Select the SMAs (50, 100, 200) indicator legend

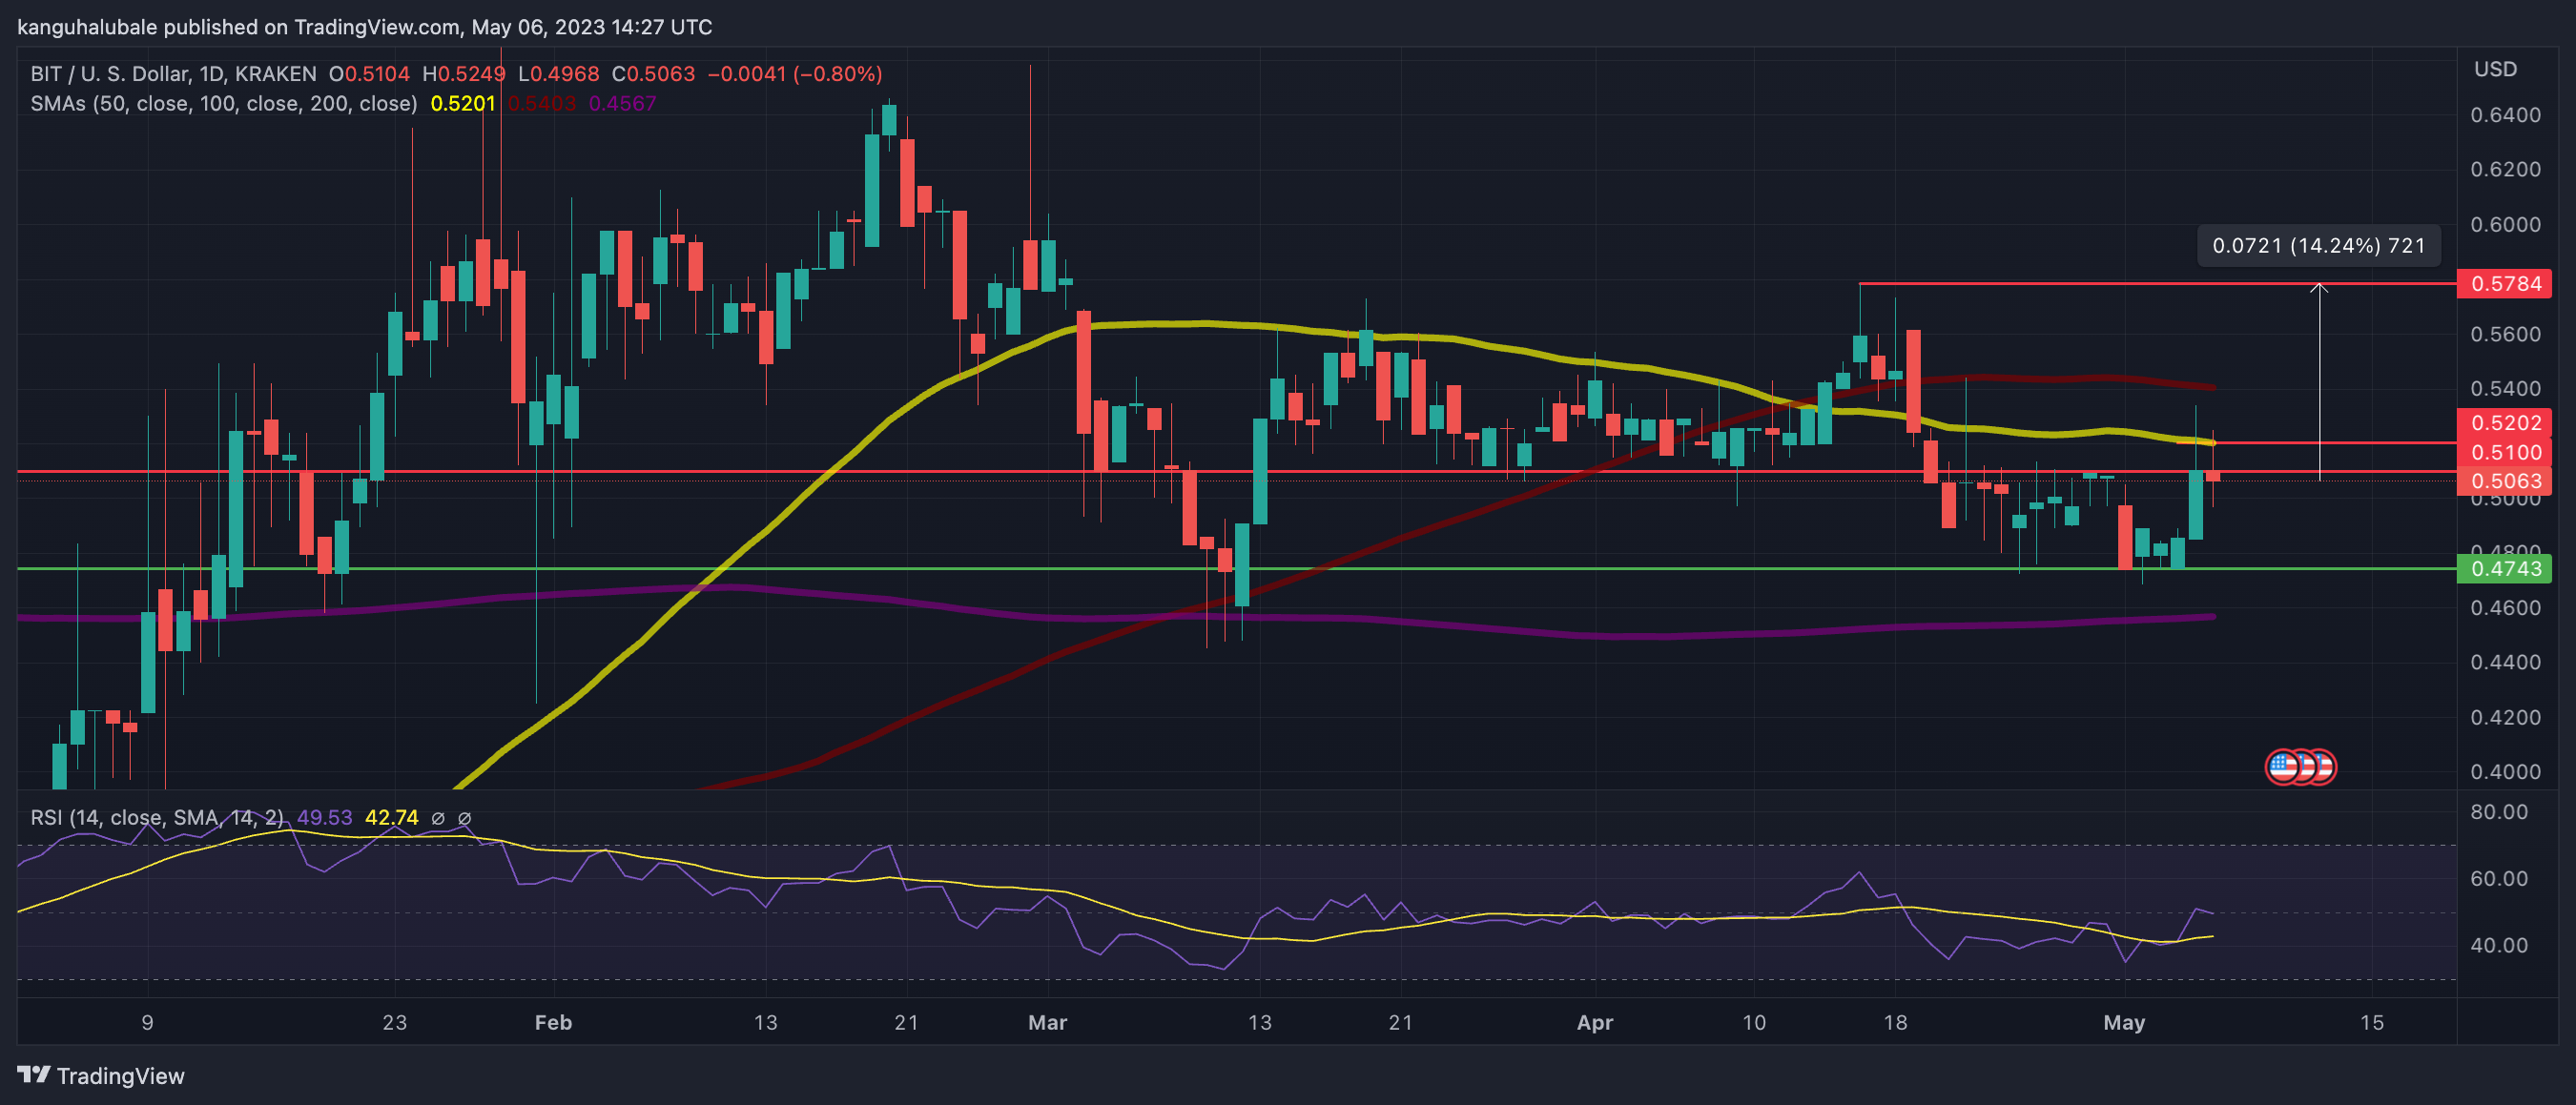click(x=224, y=103)
